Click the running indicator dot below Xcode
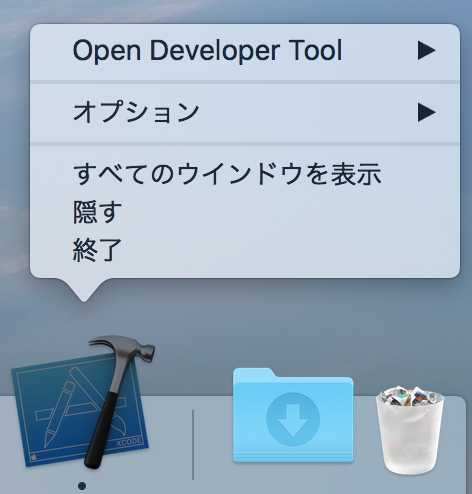This screenshot has height=494, width=472. (x=82, y=486)
